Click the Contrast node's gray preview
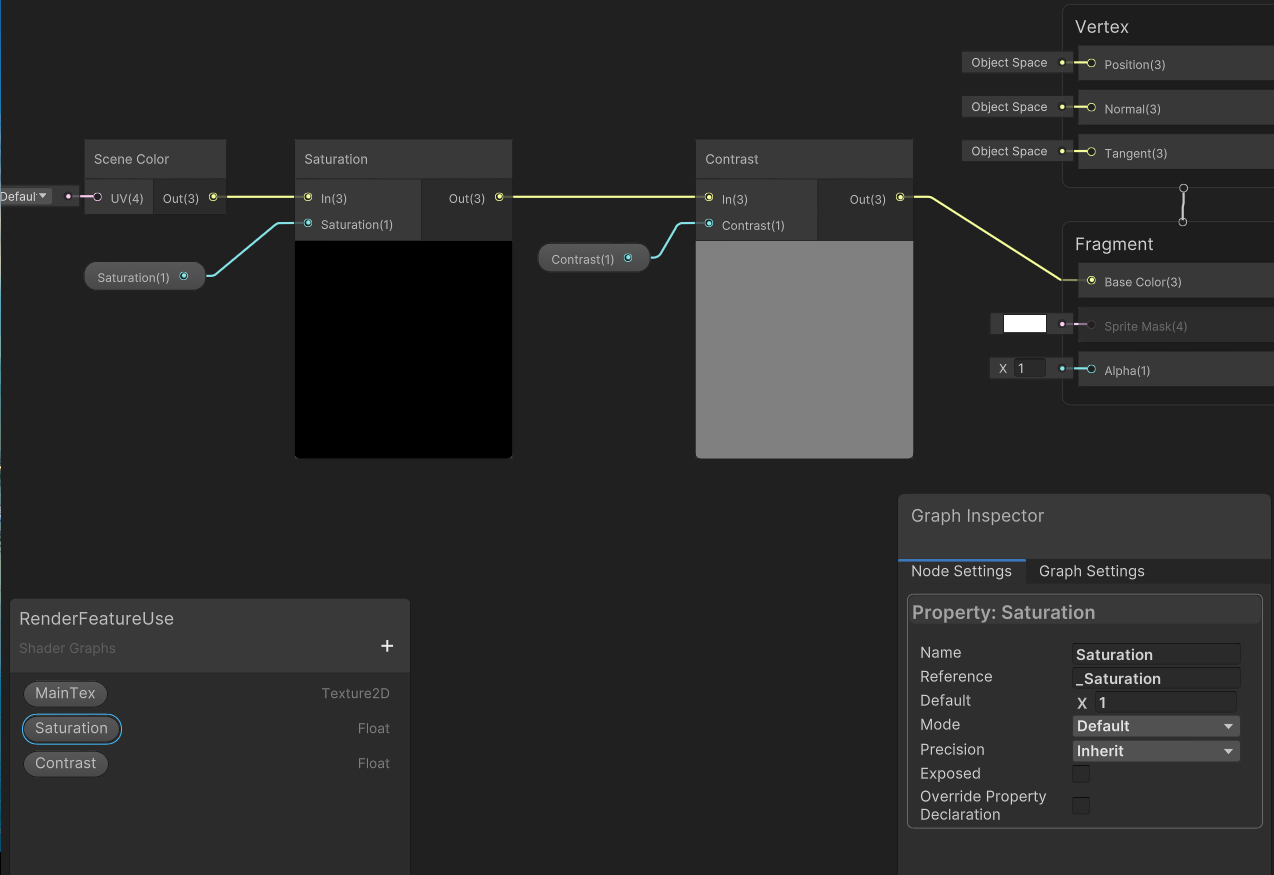The height and width of the screenshot is (875, 1274). tap(804, 349)
